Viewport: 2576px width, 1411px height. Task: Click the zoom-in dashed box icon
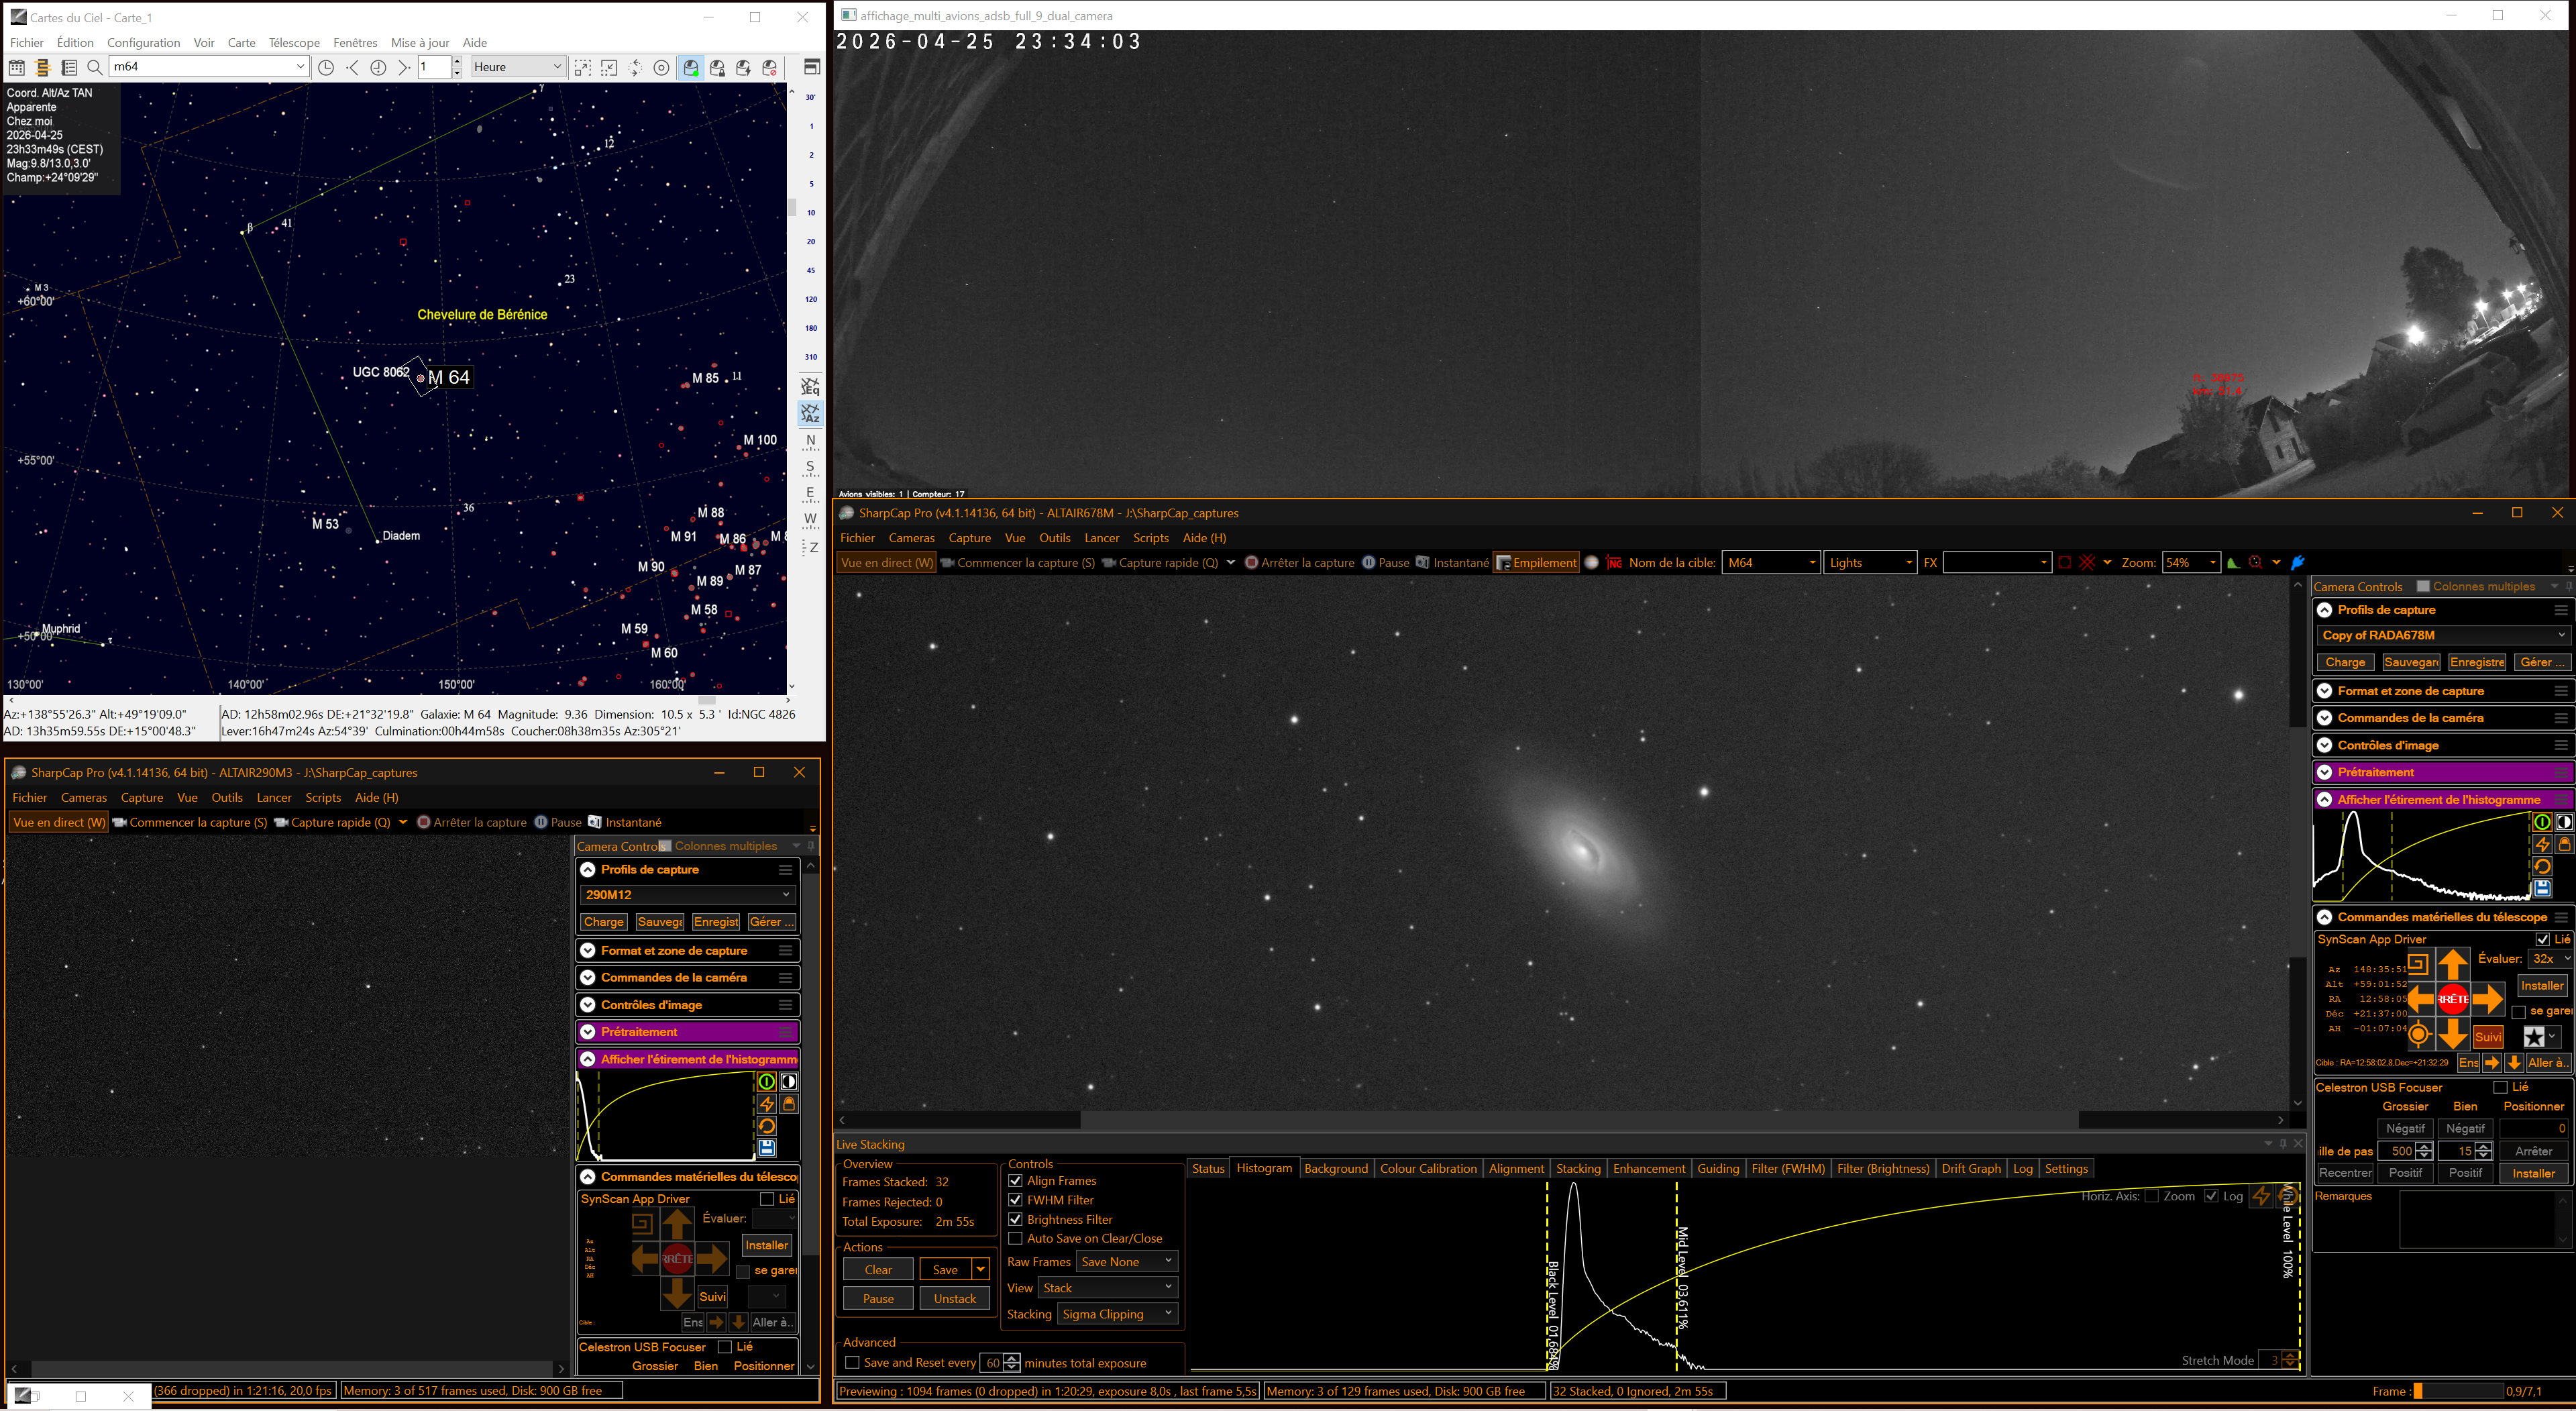click(583, 67)
